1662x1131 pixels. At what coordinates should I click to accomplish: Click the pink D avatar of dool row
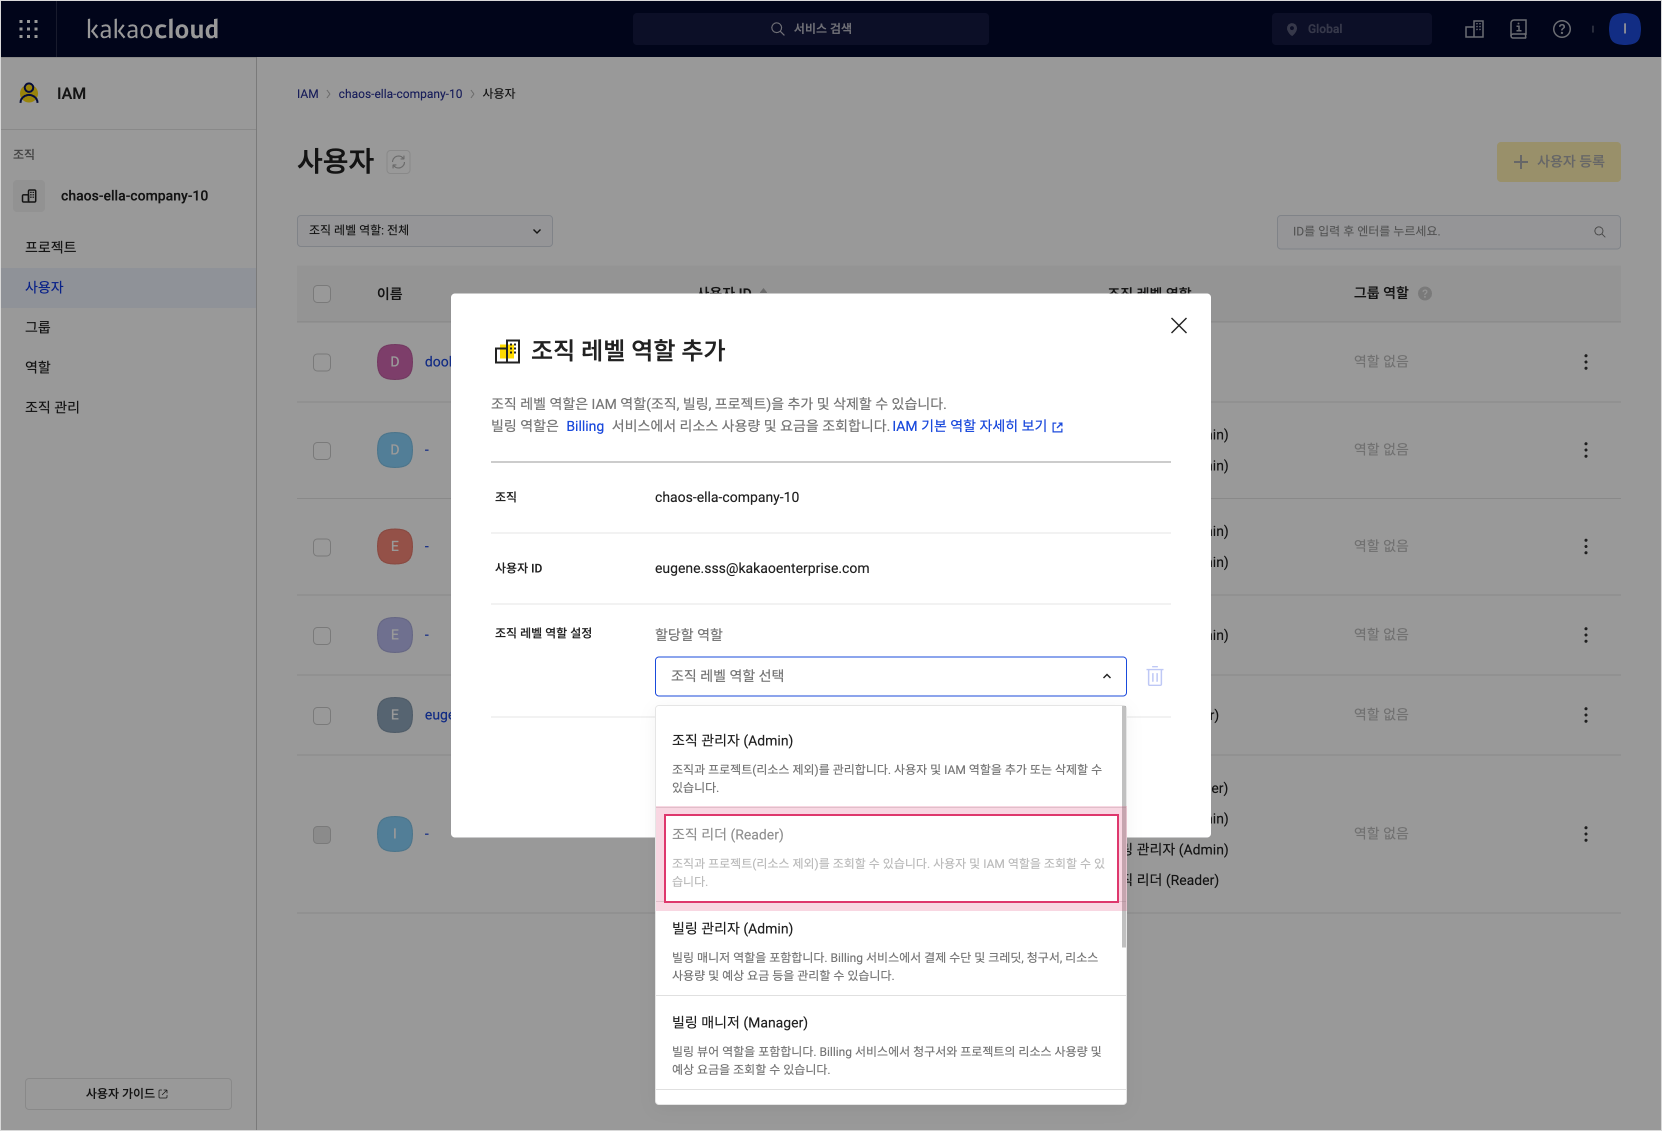pos(395,362)
